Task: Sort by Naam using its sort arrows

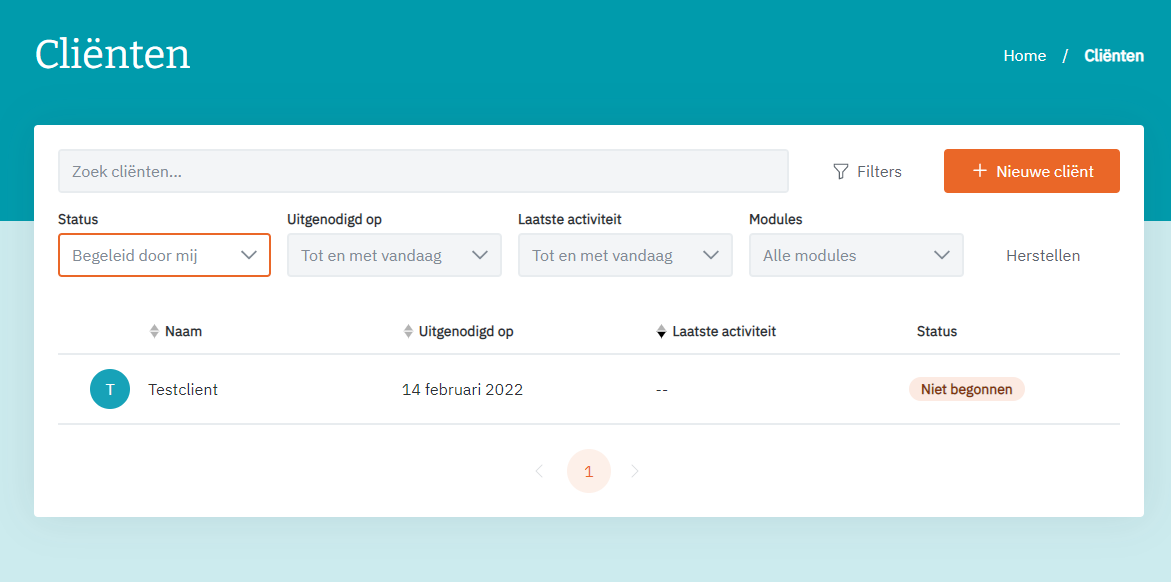Action: coord(155,331)
